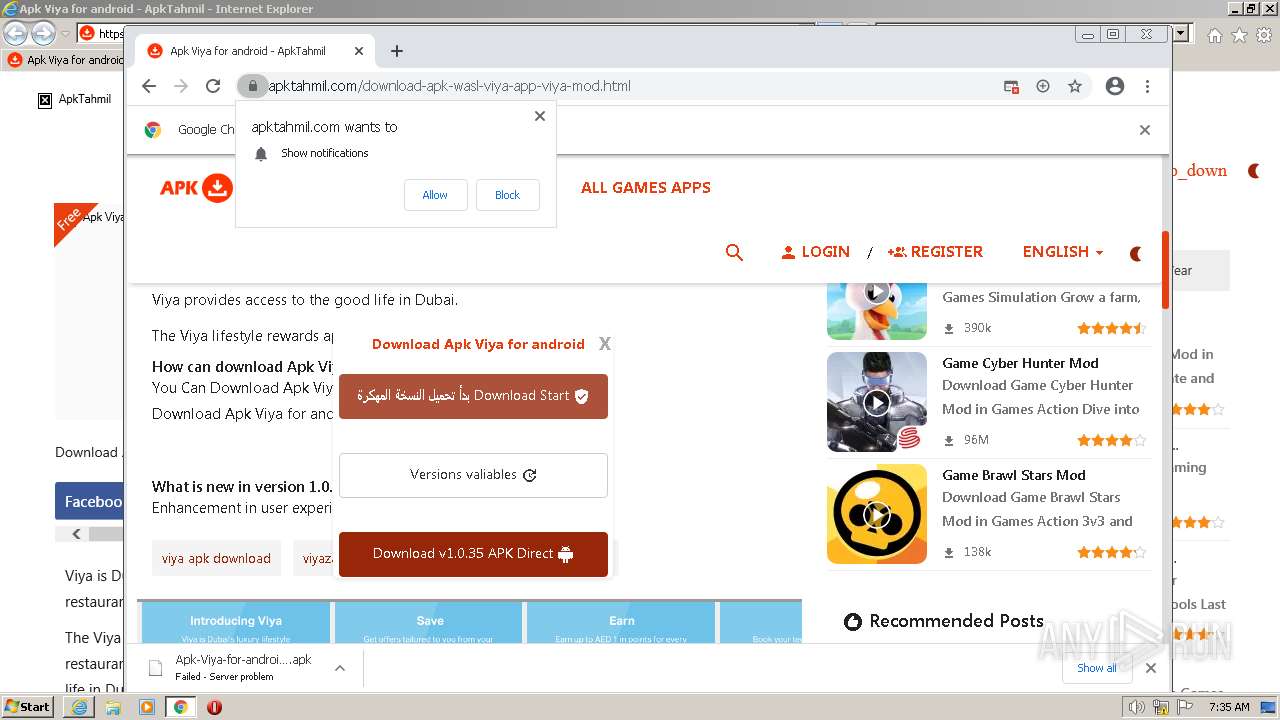This screenshot has width=1280, height=720.
Task: Open Internet Explorer tools gear
Action: tap(1262, 35)
